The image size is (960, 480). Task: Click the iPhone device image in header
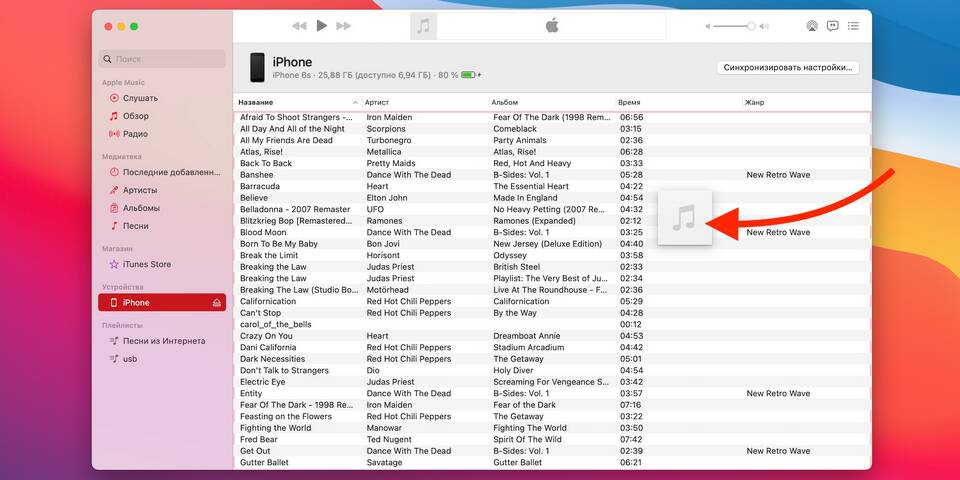[x=257, y=67]
